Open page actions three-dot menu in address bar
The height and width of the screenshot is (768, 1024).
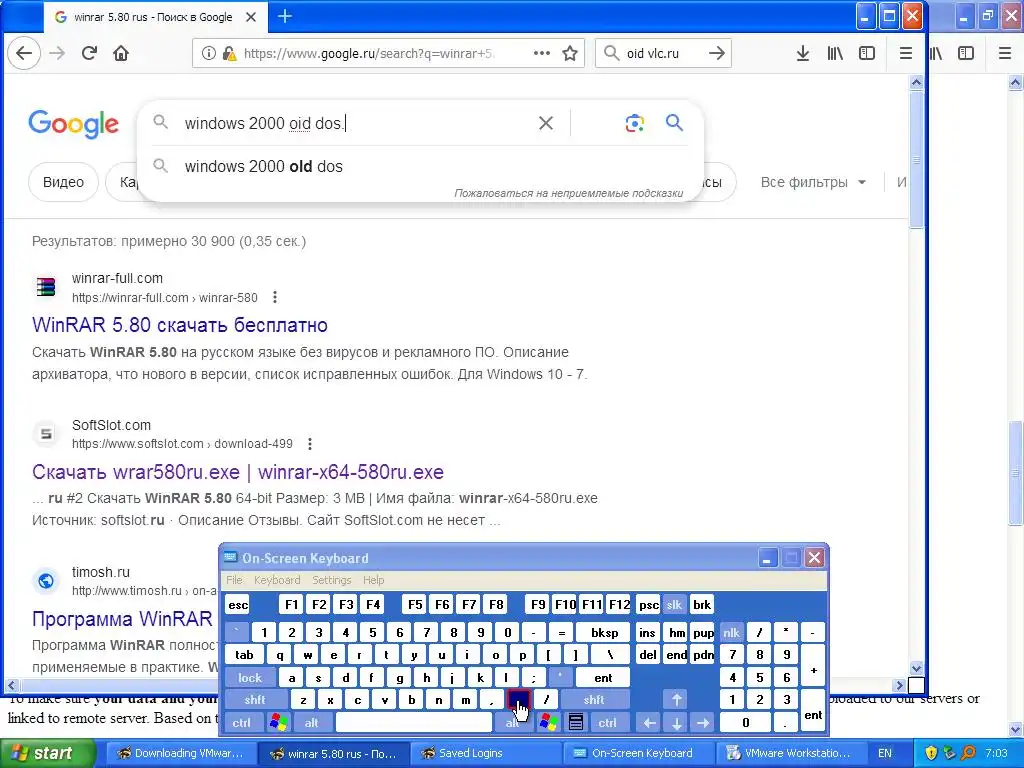click(x=541, y=54)
